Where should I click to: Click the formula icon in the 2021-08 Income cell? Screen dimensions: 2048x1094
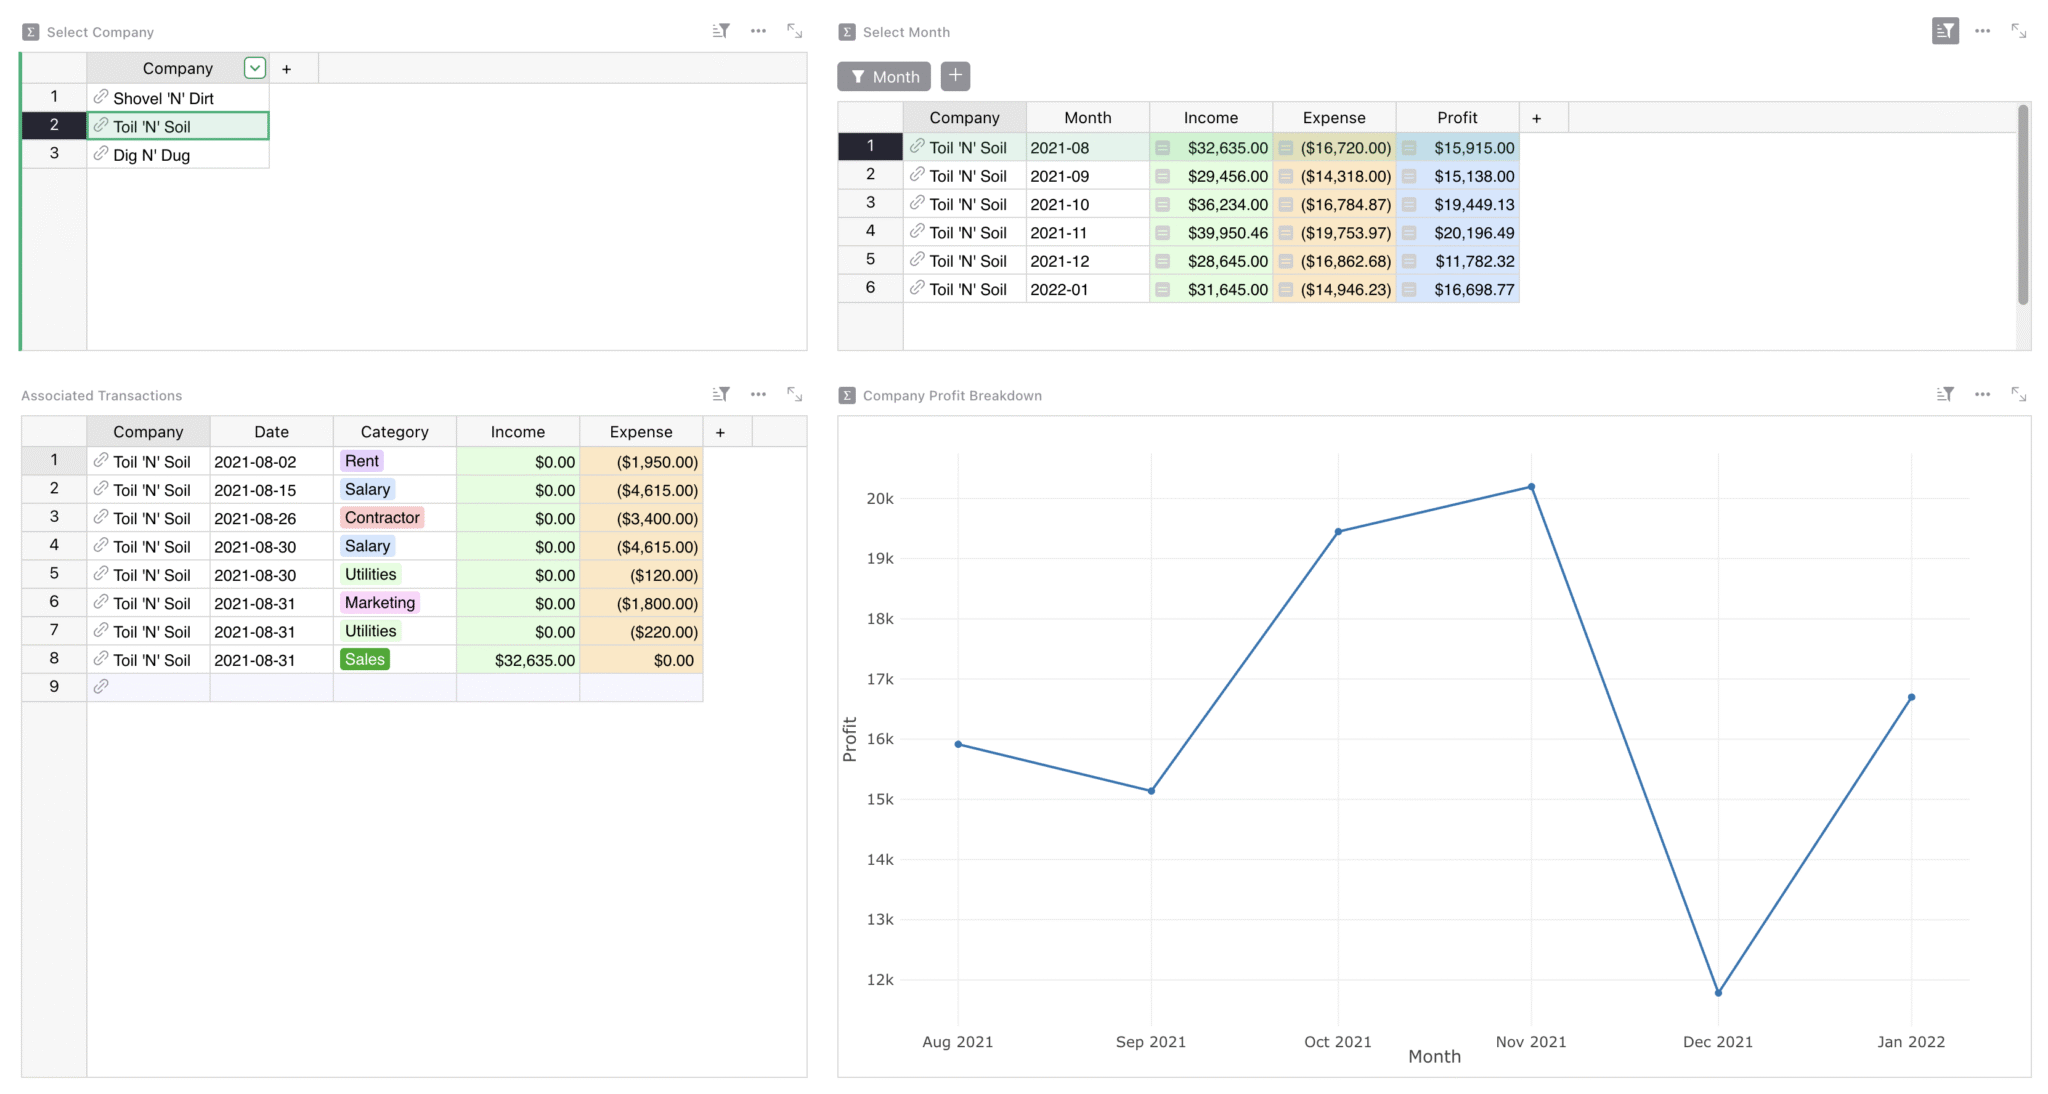1162,147
